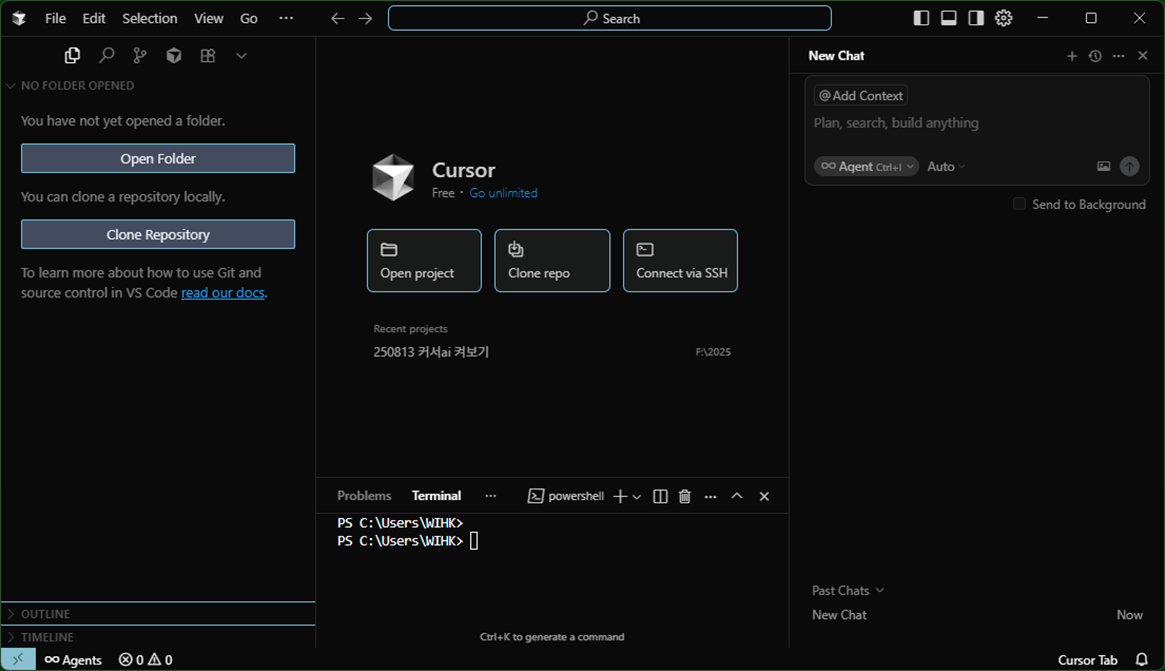The height and width of the screenshot is (671, 1165).
Task: Click the remote window status bar icon
Action: click(18, 659)
